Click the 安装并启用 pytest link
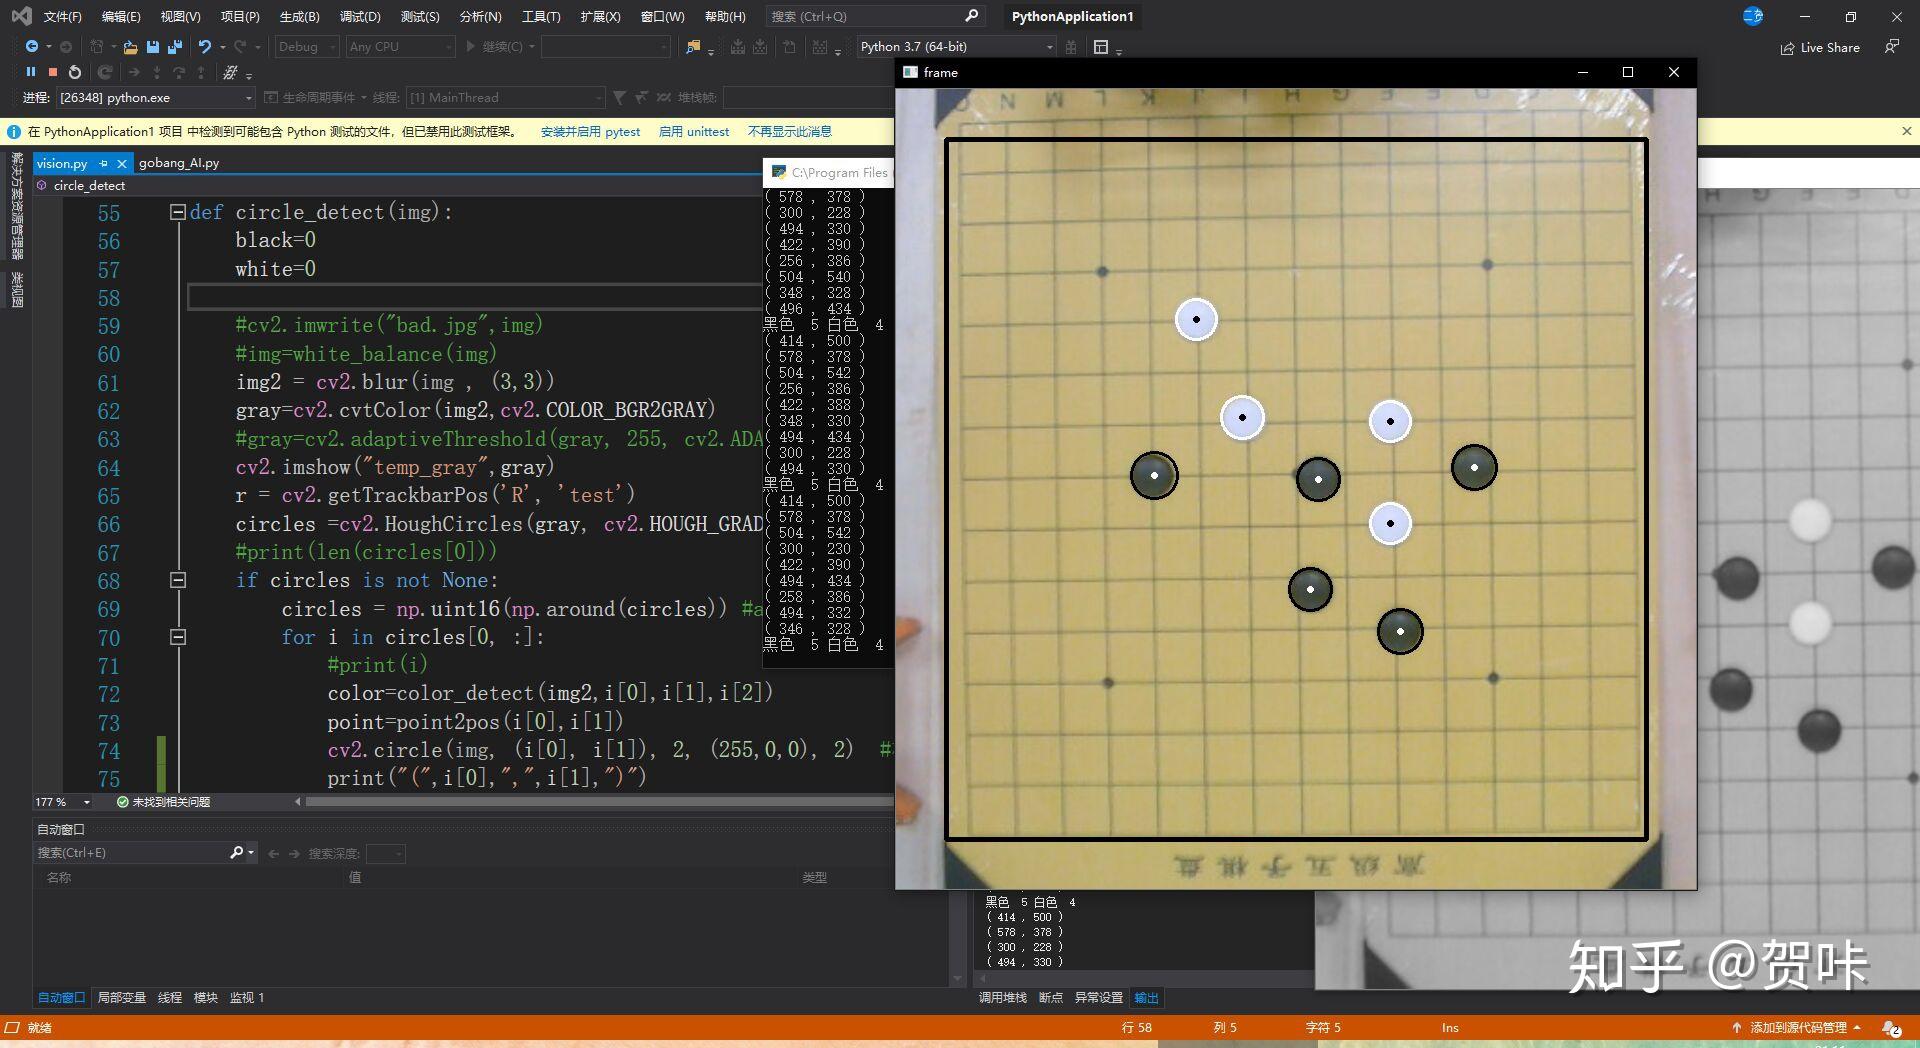 pyautogui.click(x=590, y=132)
